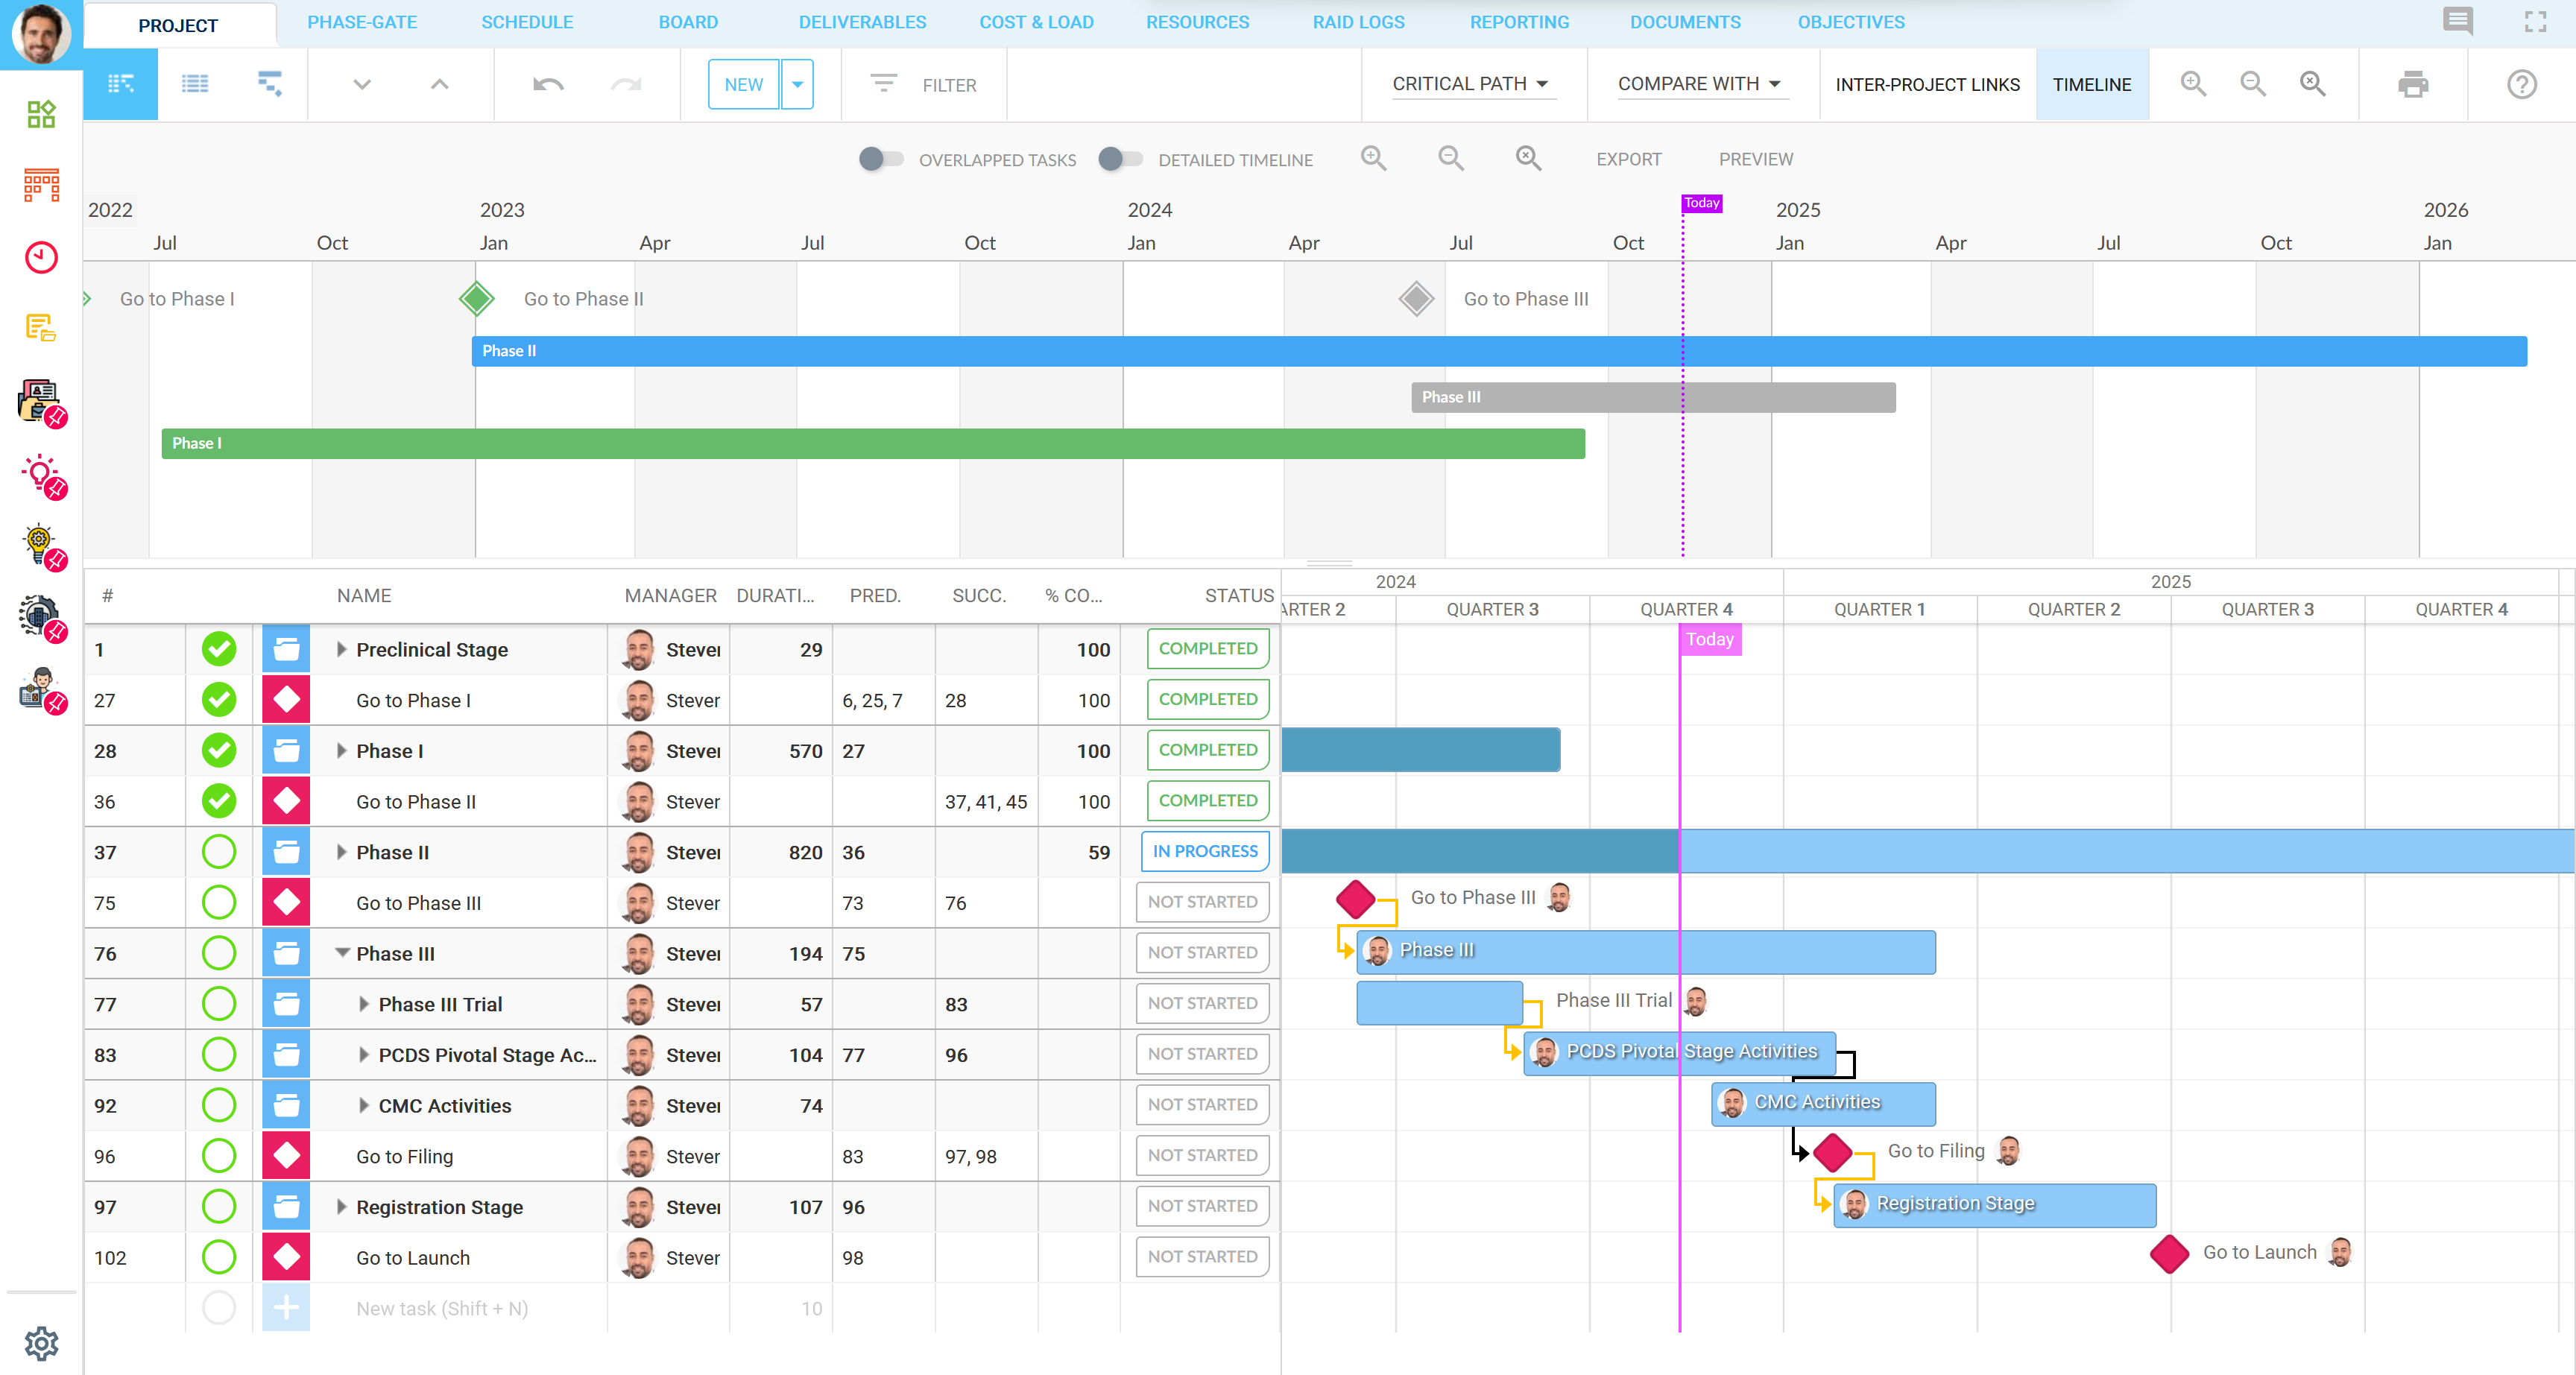
Task: Click the settings gear icon in the sidebar
Action: point(41,1344)
